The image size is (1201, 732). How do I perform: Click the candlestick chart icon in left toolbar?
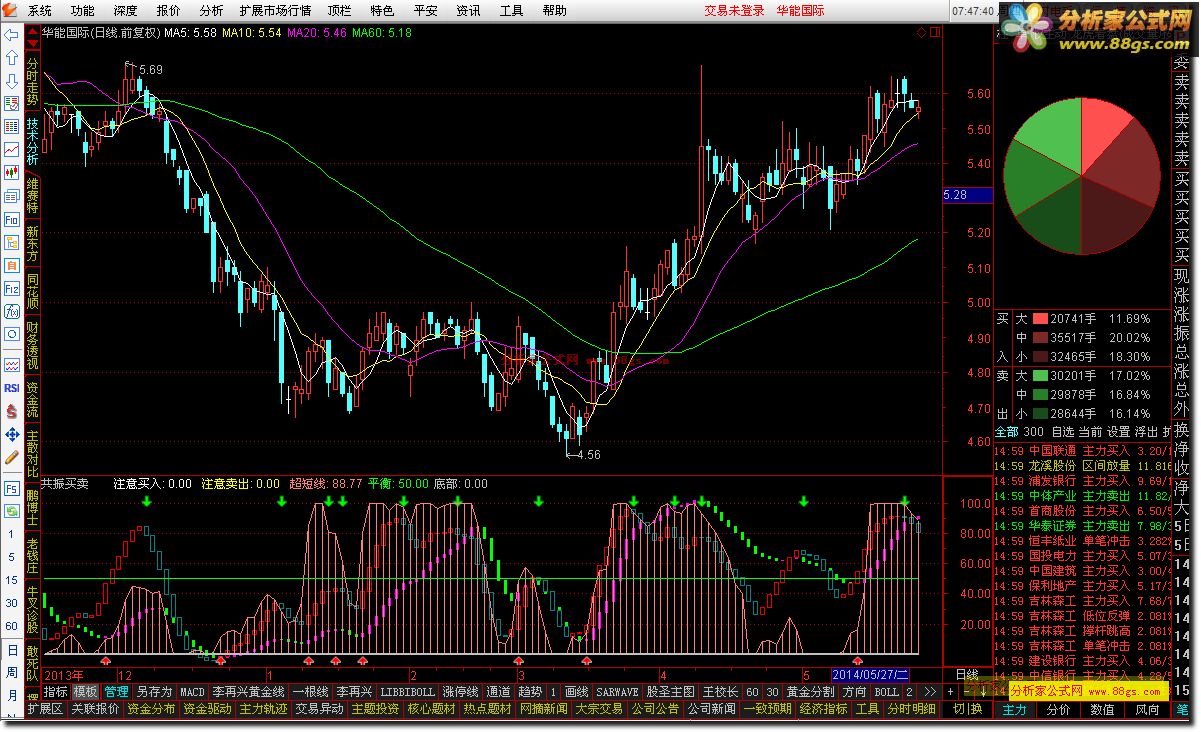pos(12,172)
